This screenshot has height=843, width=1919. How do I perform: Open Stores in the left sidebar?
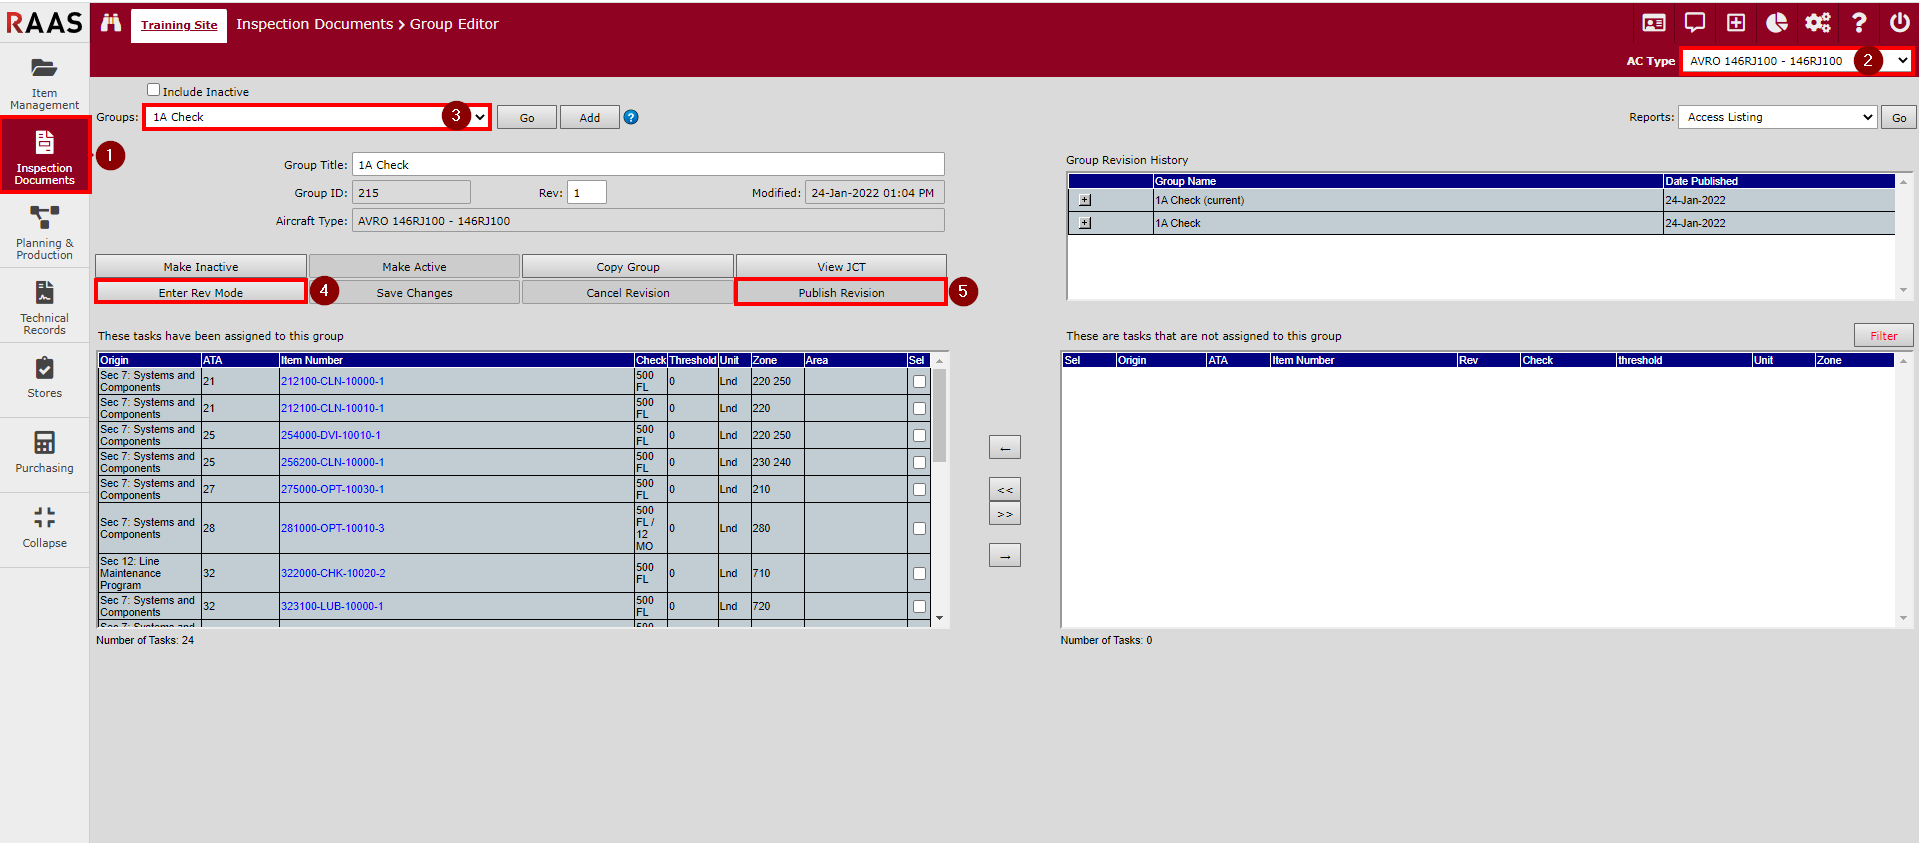[x=45, y=377]
